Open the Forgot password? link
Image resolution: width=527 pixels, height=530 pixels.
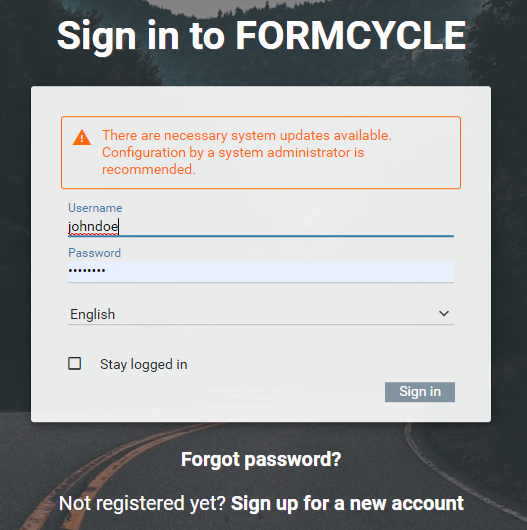pos(261,460)
